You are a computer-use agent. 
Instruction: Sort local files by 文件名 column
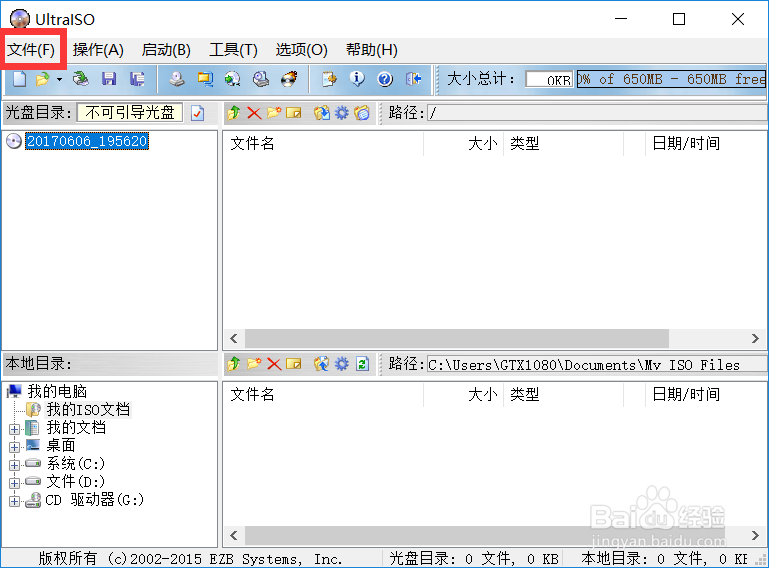click(324, 394)
